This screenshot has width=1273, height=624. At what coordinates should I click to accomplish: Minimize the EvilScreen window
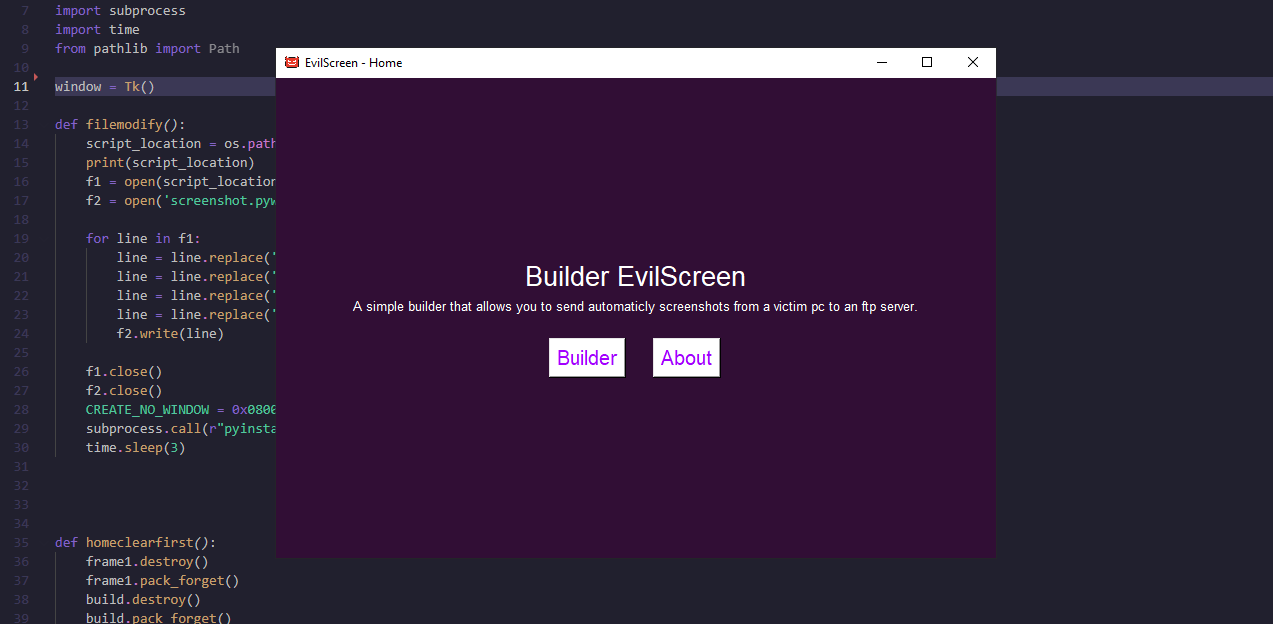point(881,61)
